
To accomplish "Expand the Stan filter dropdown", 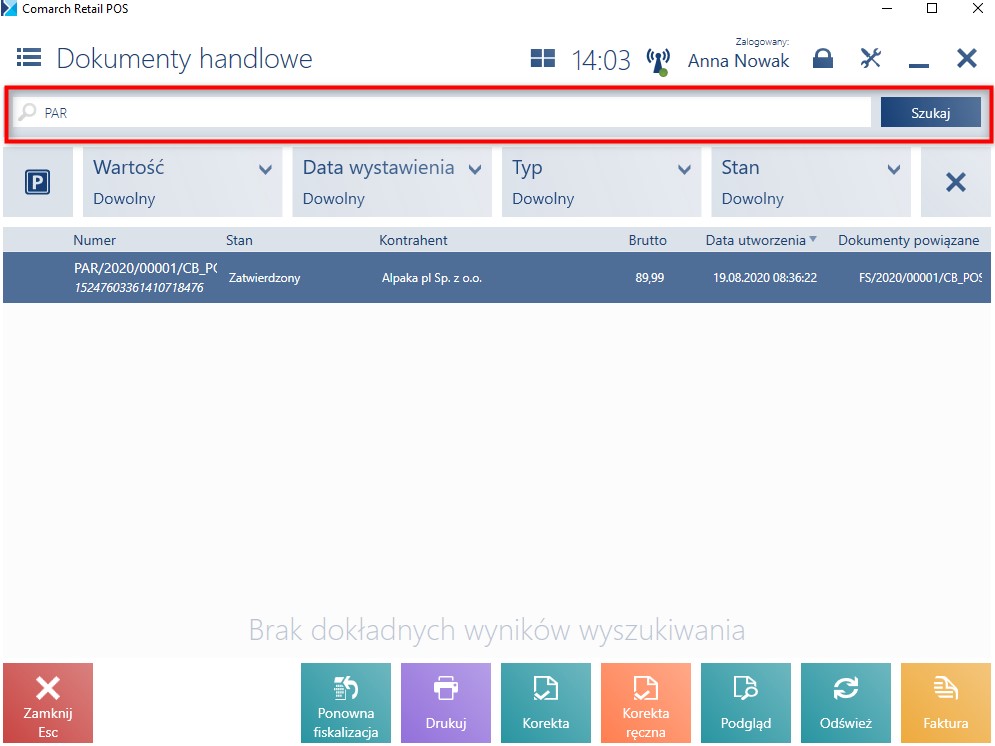I will (810, 182).
